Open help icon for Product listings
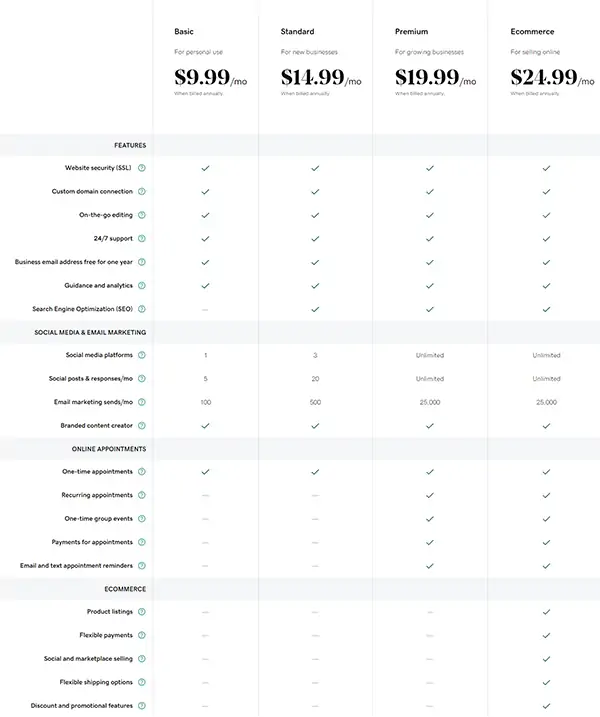 pyautogui.click(x=142, y=612)
